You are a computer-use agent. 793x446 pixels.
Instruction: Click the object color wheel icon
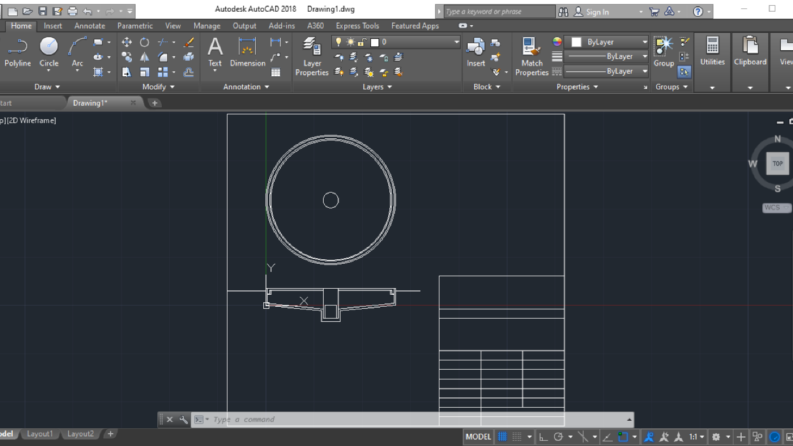557,42
